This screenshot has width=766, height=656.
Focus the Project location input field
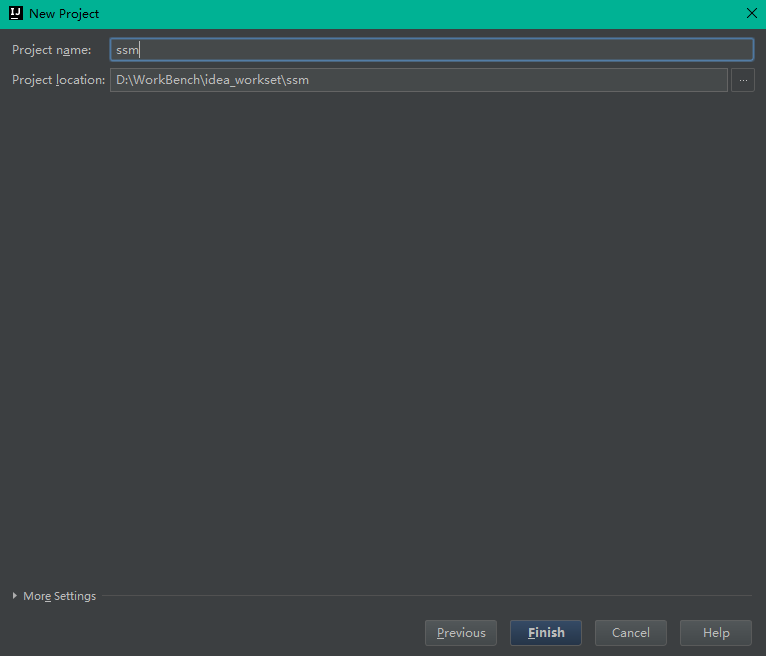[419, 80]
